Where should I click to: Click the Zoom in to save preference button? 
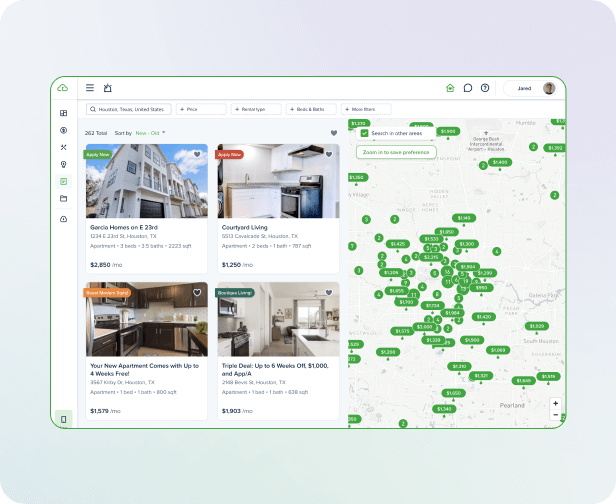click(x=396, y=152)
